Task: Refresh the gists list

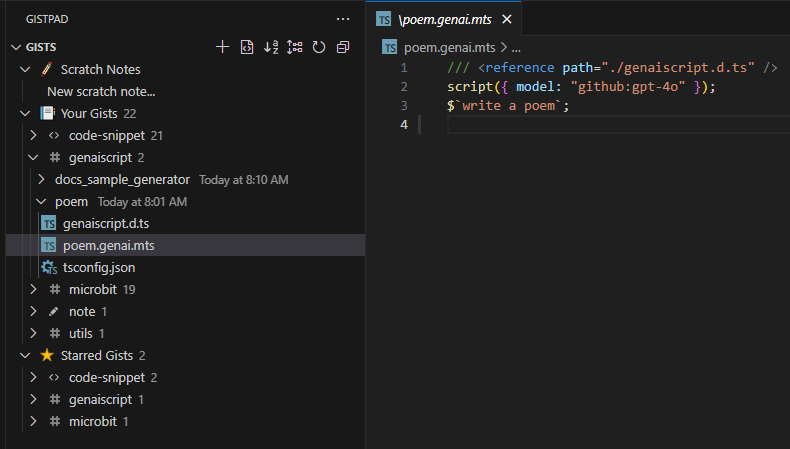Action: pos(319,47)
